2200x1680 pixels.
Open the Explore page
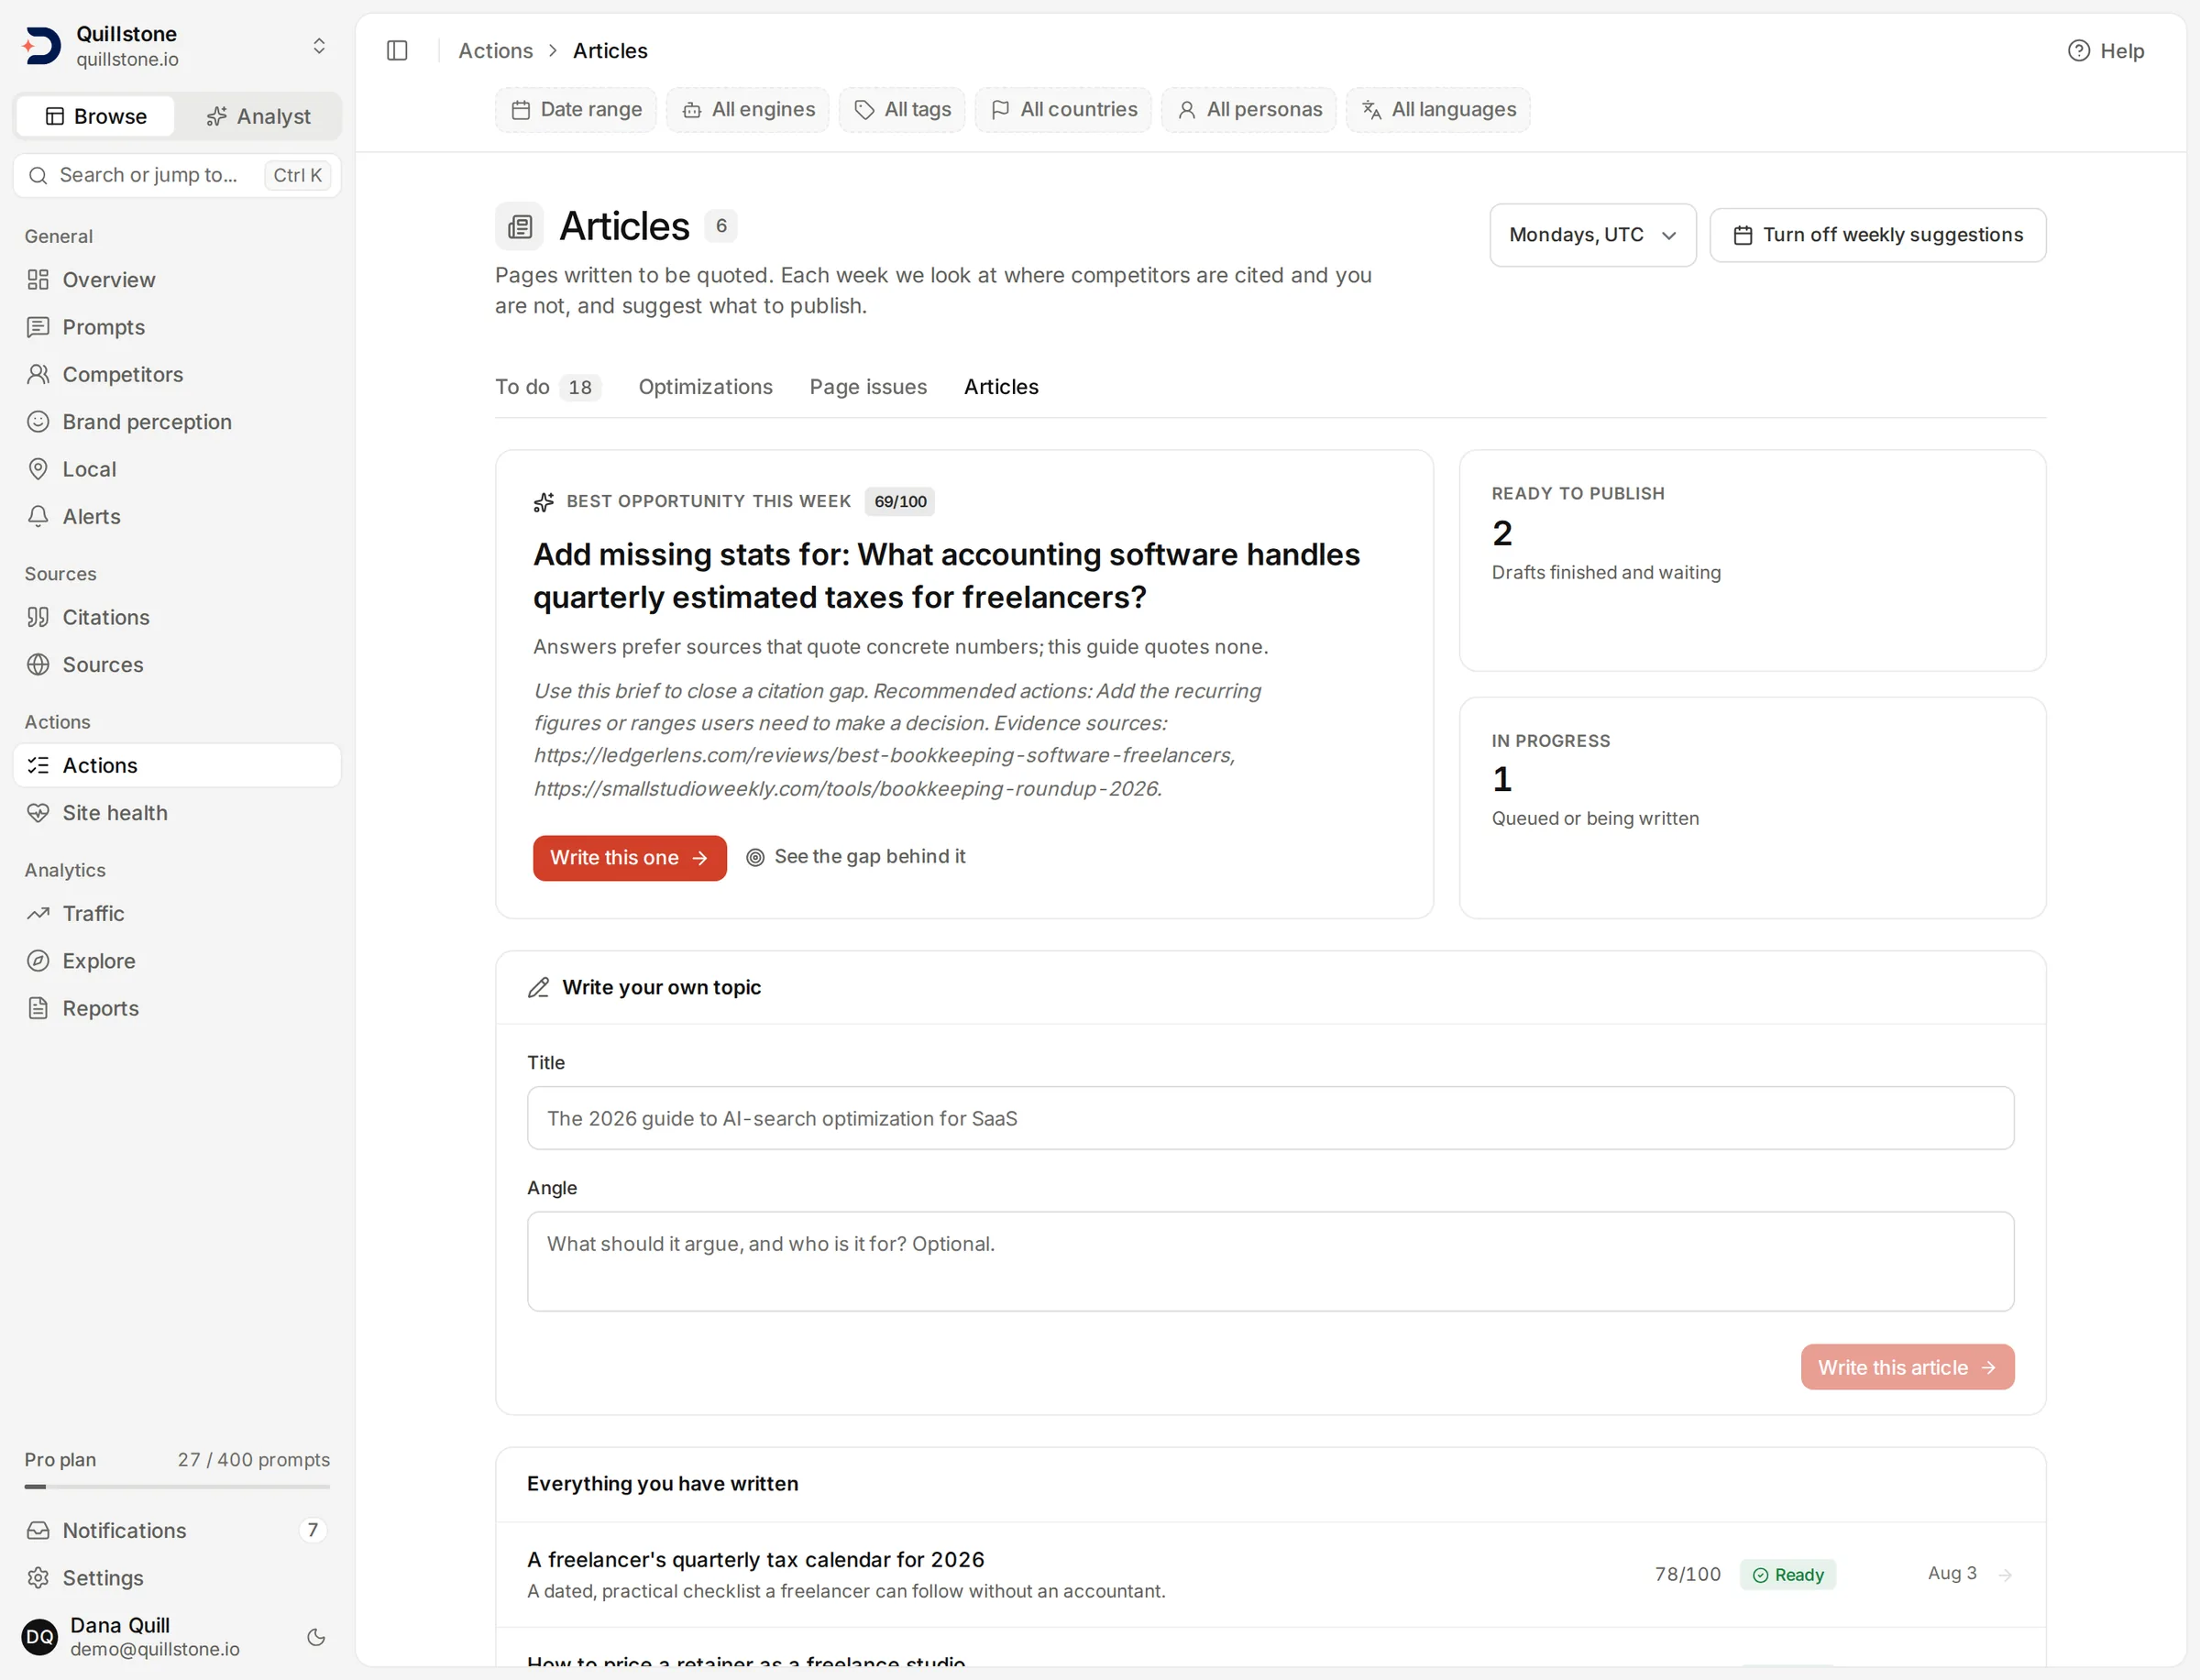pos(177,961)
